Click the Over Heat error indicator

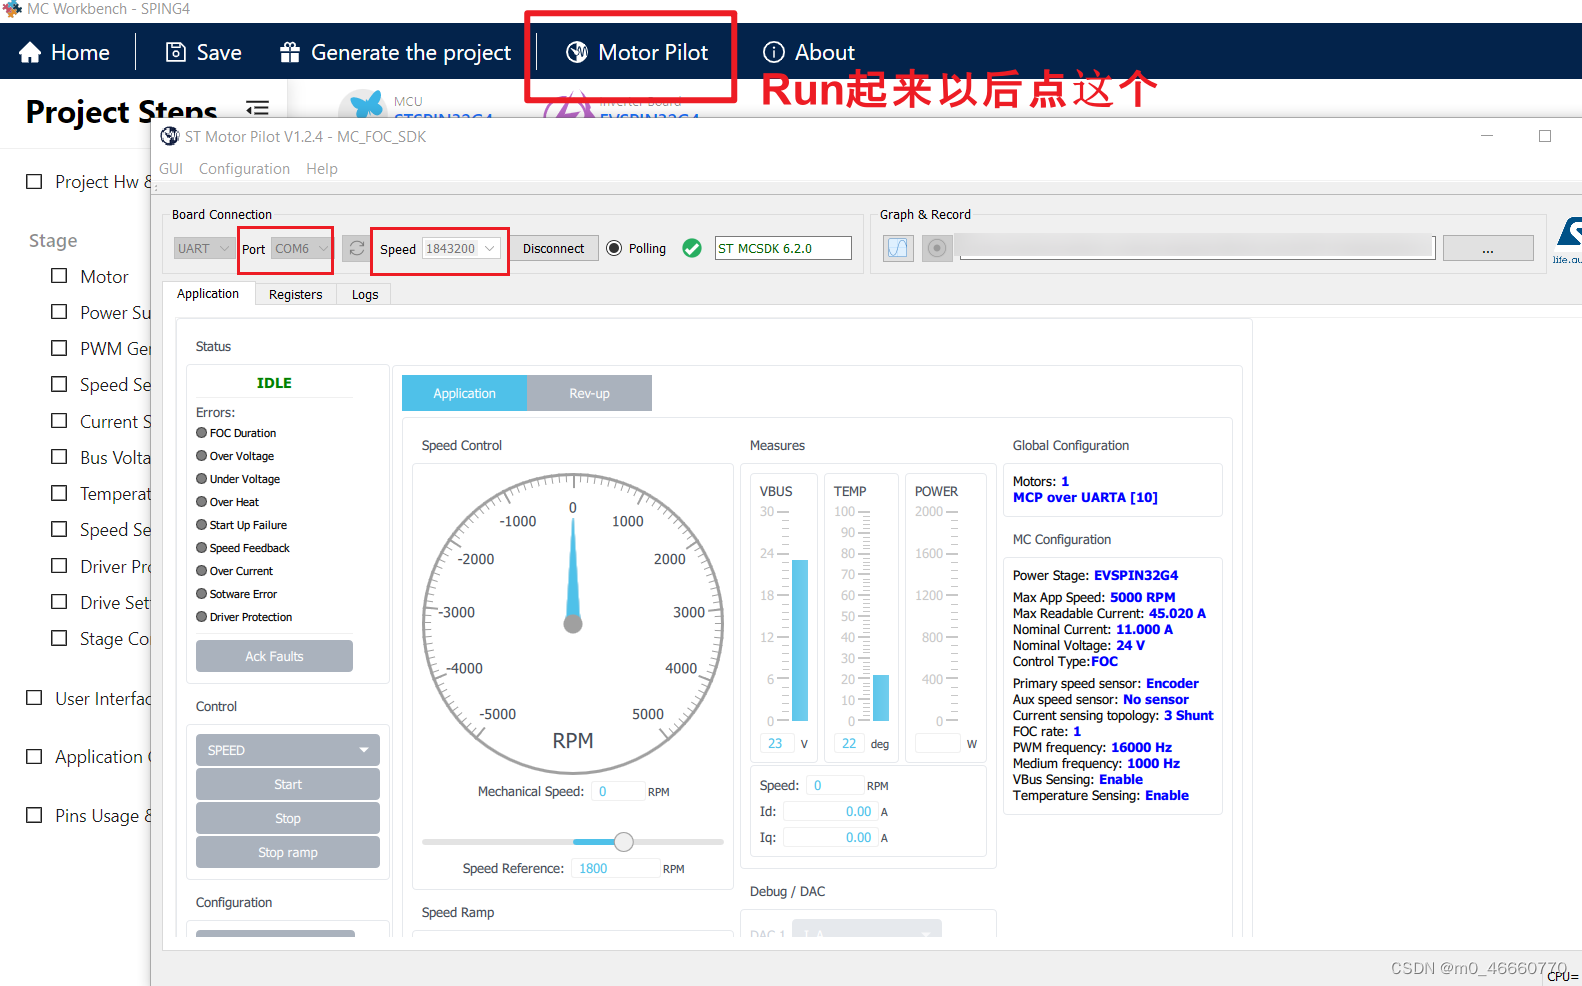click(x=202, y=502)
